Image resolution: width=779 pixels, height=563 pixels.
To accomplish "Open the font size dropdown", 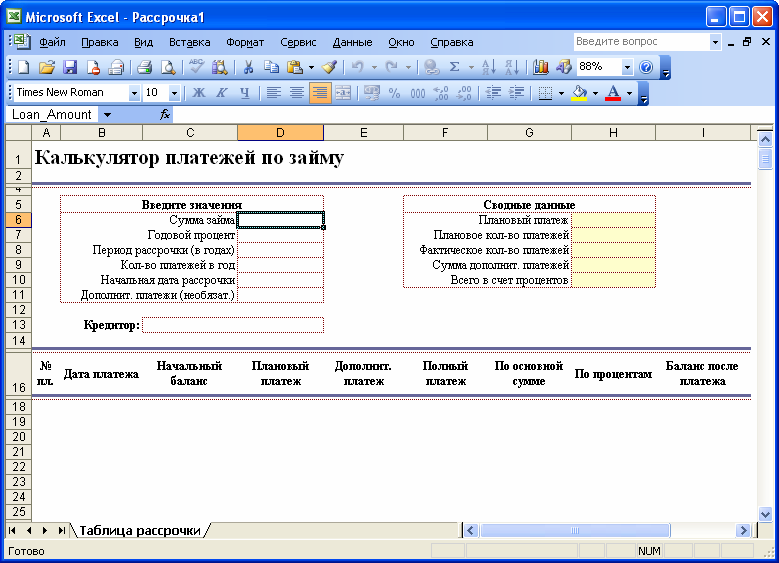I will click(174, 93).
